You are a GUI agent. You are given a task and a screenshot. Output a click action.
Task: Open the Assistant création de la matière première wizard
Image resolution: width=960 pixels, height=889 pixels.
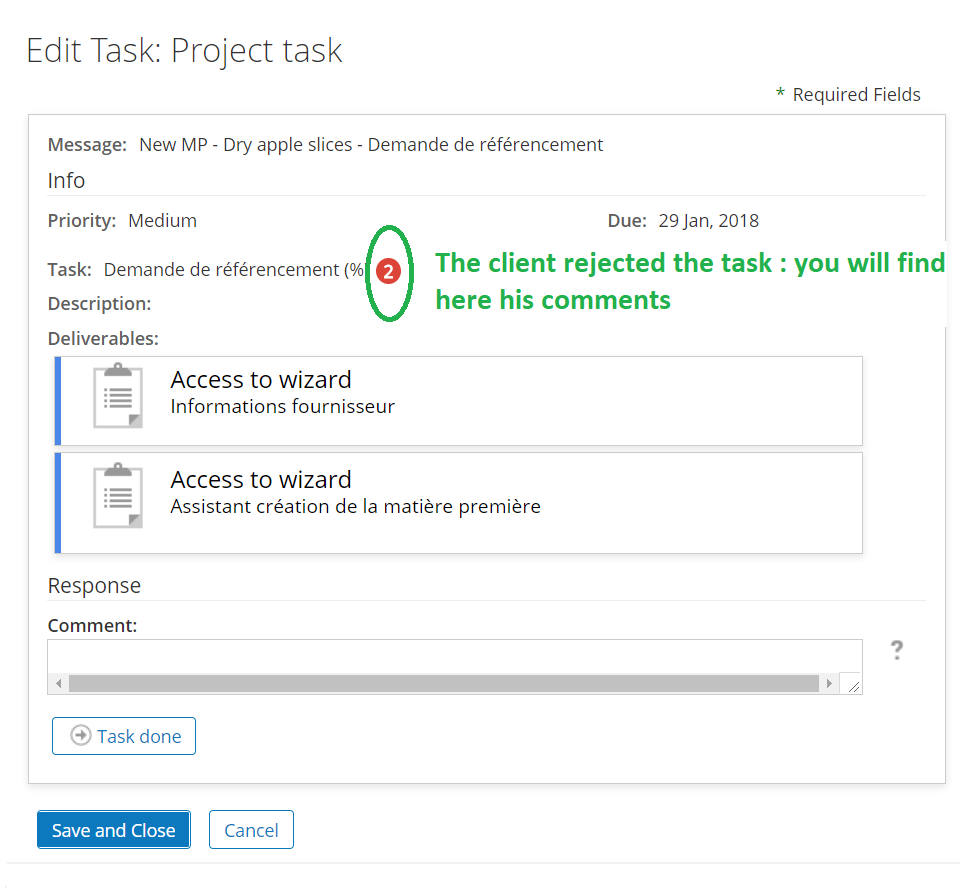pyautogui.click(x=459, y=503)
